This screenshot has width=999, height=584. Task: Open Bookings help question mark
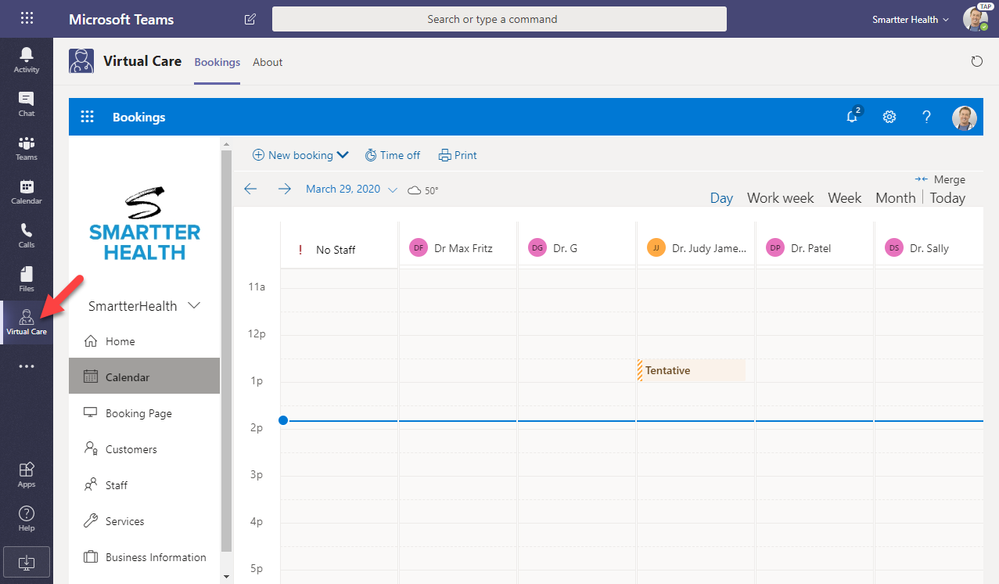pos(926,117)
